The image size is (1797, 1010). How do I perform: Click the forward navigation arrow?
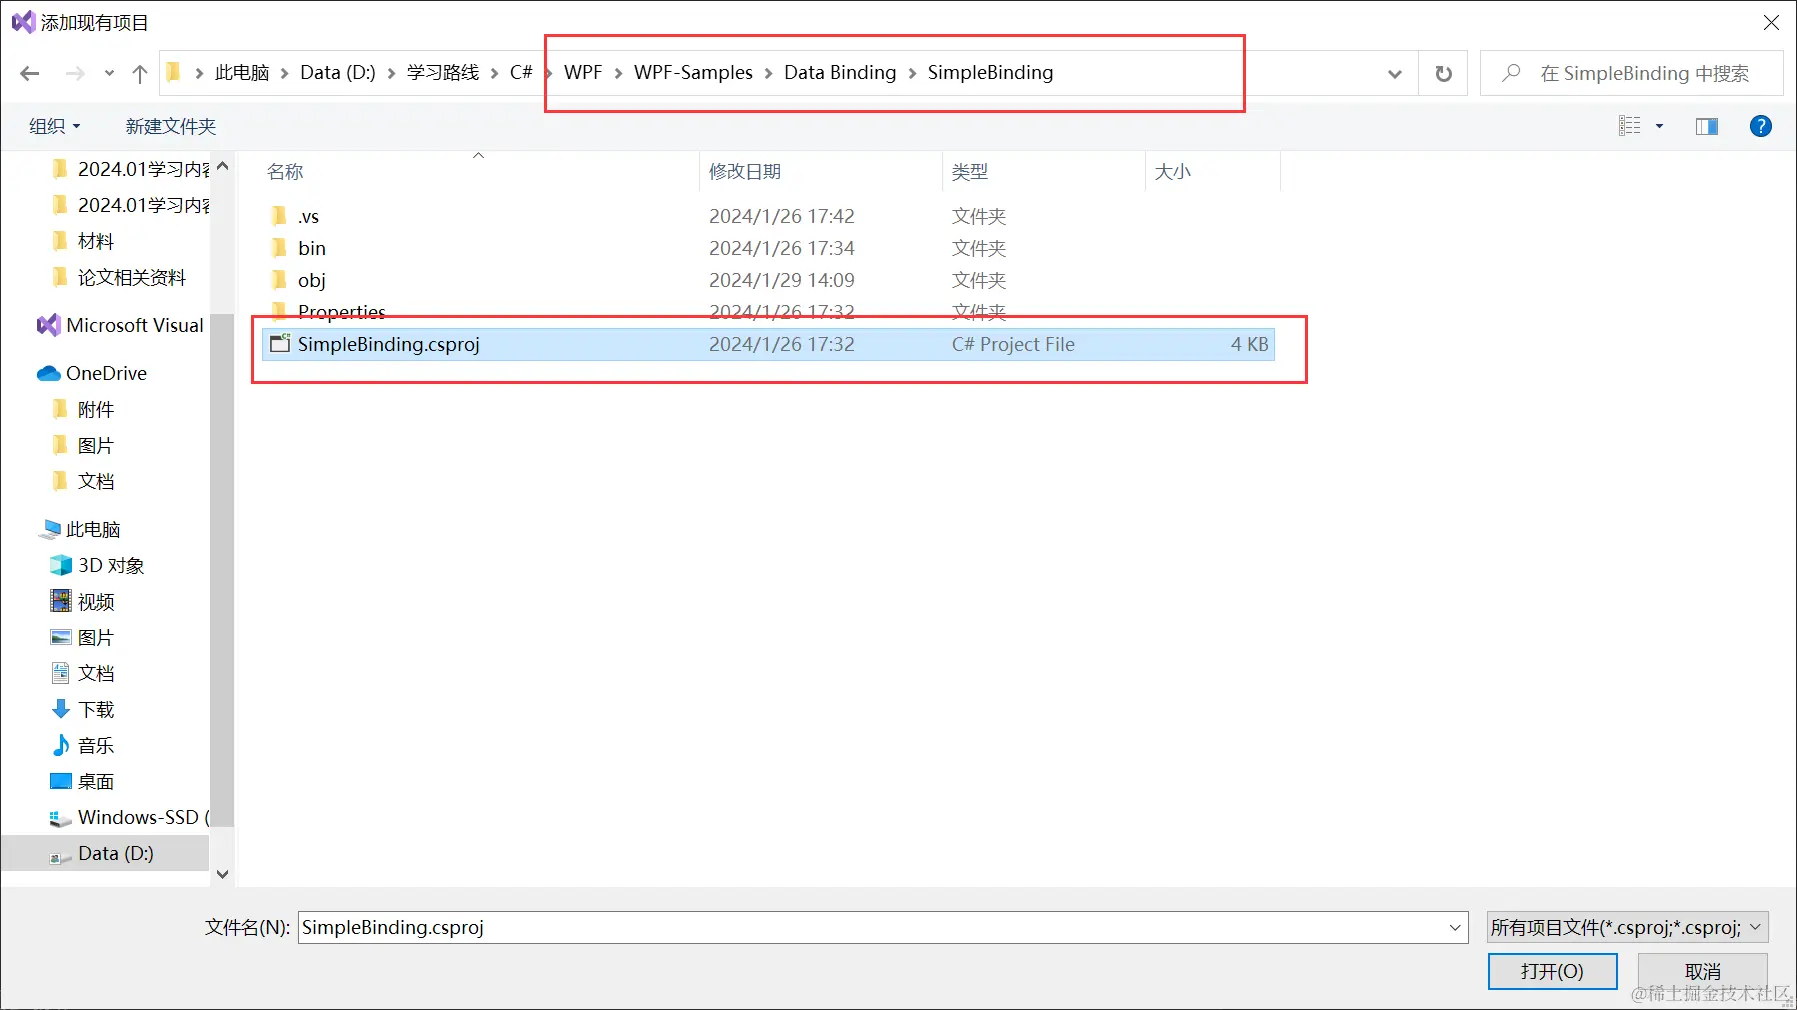click(75, 73)
